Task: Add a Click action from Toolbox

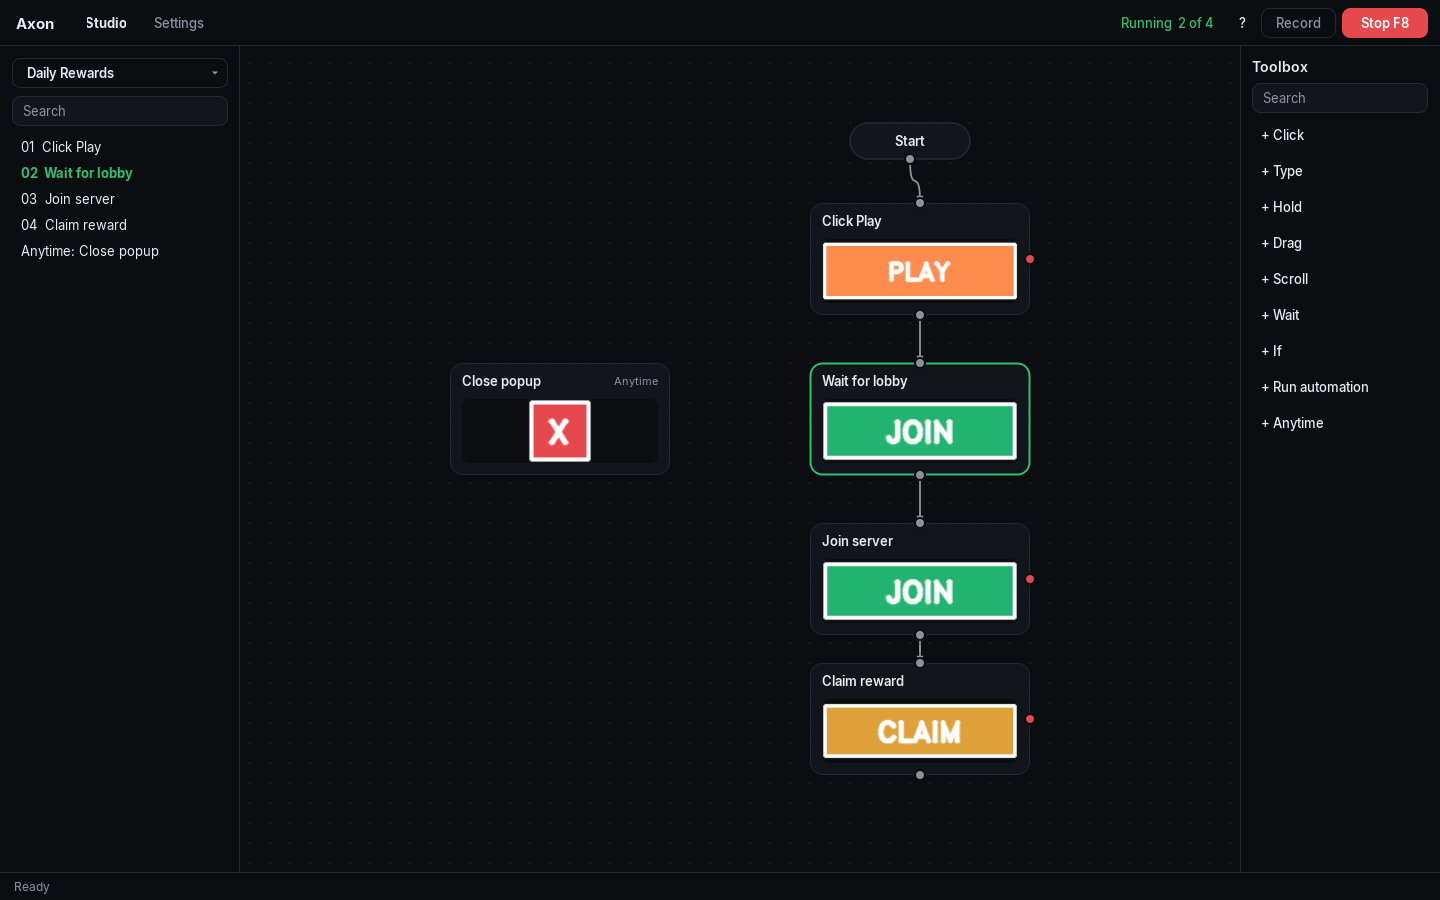Action: [1340, 135]
